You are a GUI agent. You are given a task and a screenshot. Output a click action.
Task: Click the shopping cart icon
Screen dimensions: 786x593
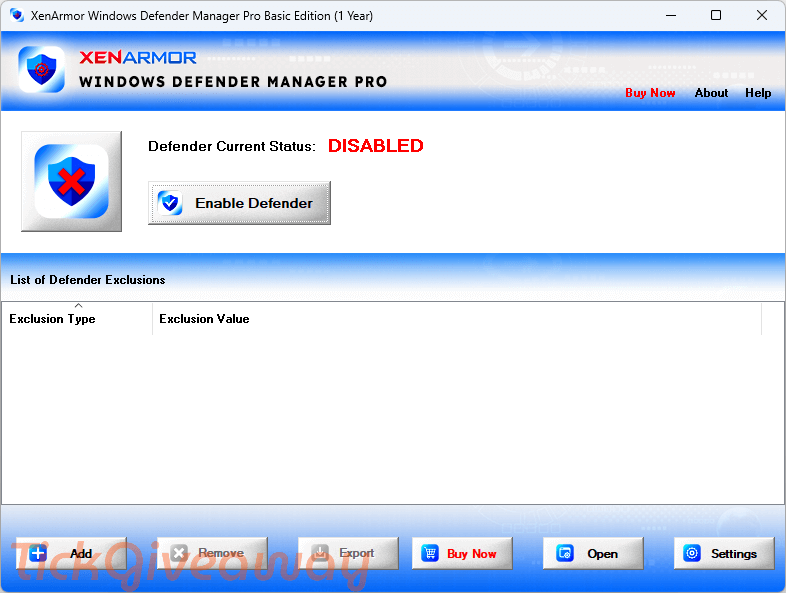tap(430, 553)
